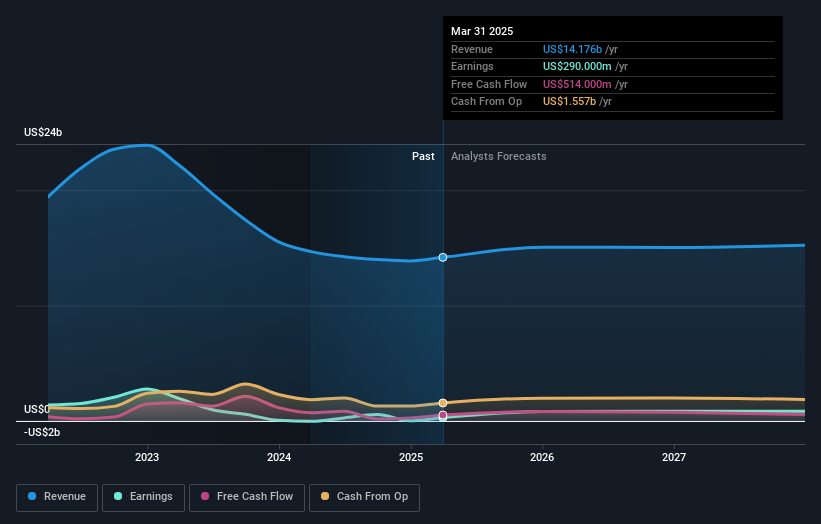Toggle the Earnings legend button
The width and height of the screenshot is (821, 524).
143,497
